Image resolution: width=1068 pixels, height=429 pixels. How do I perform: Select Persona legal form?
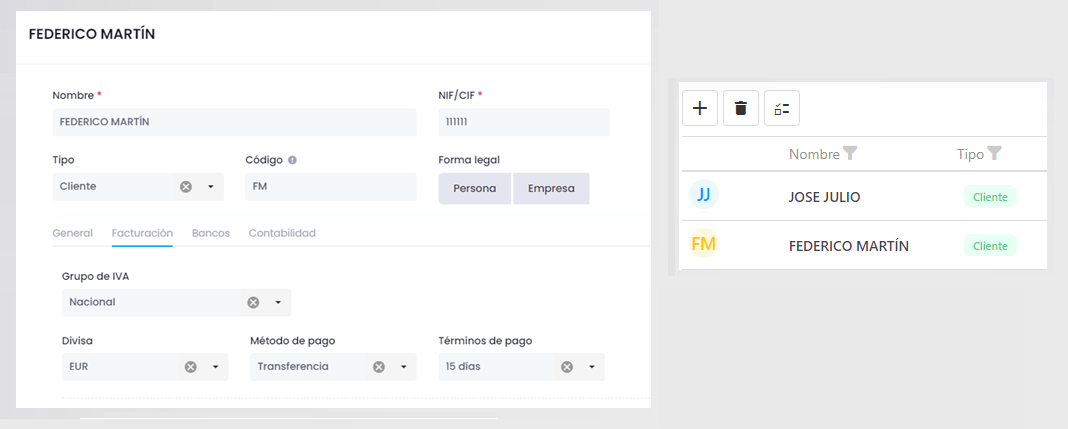pos(475,189)
